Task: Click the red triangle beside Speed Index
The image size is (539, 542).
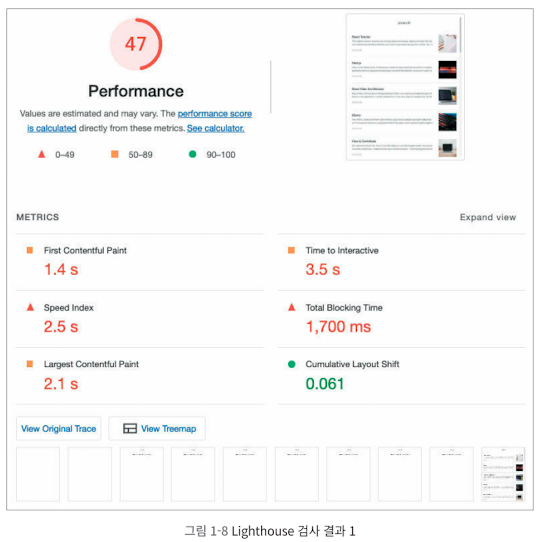Action: click(30, 307)
